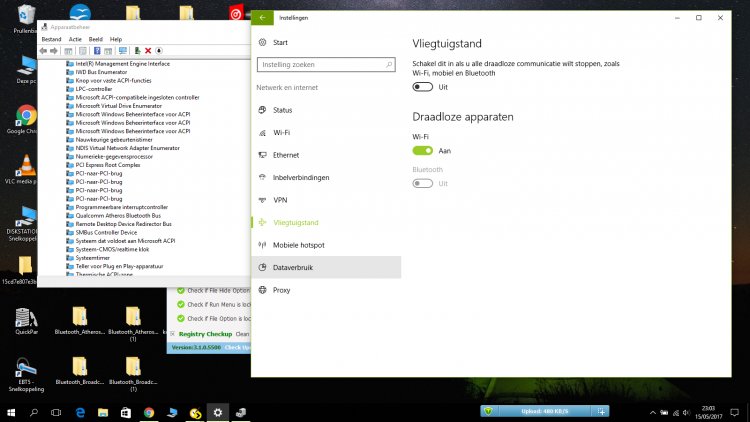The width and height of the screenshot is (750, 422).
Task: Click the red X uninstall device toolbar icon
Action: pos(148,50)
